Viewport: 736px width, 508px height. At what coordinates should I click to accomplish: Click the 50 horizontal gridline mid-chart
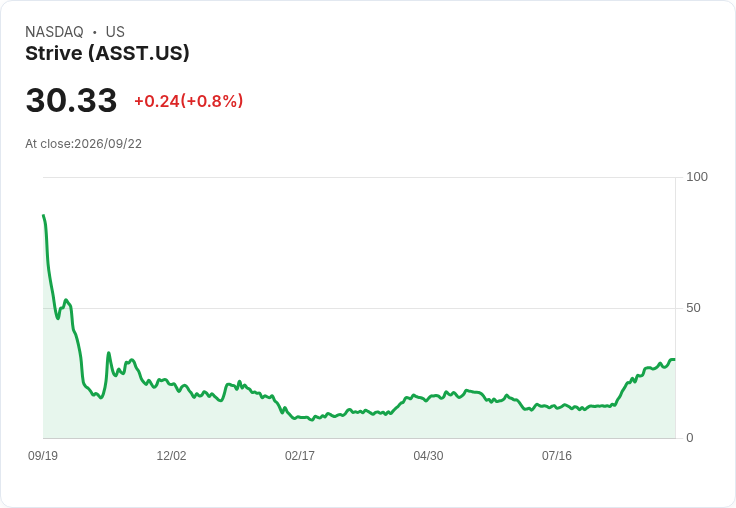[x=360, y=308]
